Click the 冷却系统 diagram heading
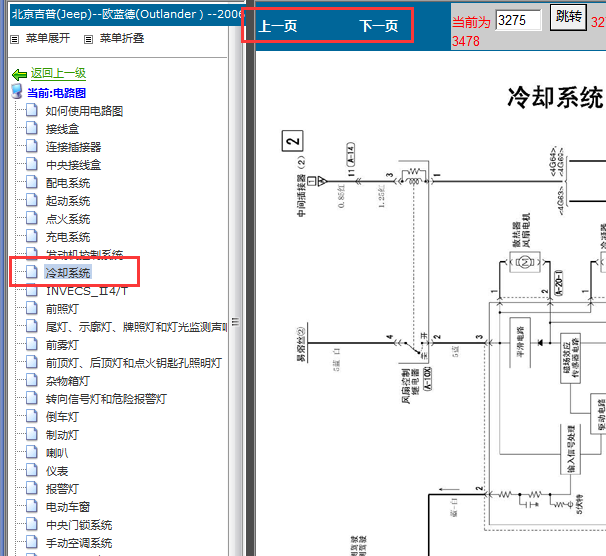606x556 pixels. 555,97
